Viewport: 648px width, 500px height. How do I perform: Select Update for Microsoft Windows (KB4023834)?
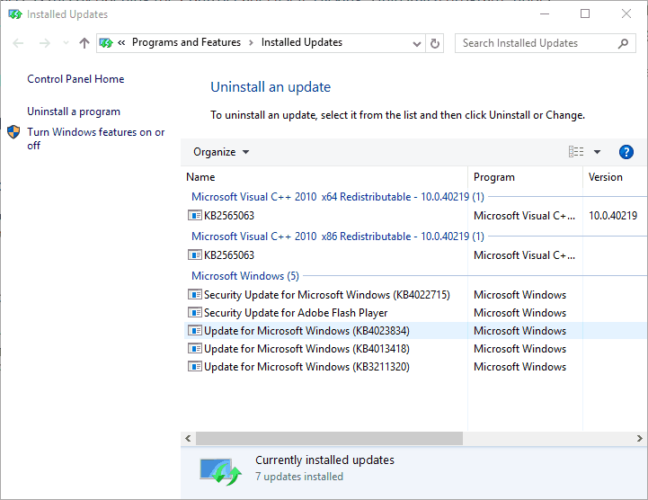415,331
